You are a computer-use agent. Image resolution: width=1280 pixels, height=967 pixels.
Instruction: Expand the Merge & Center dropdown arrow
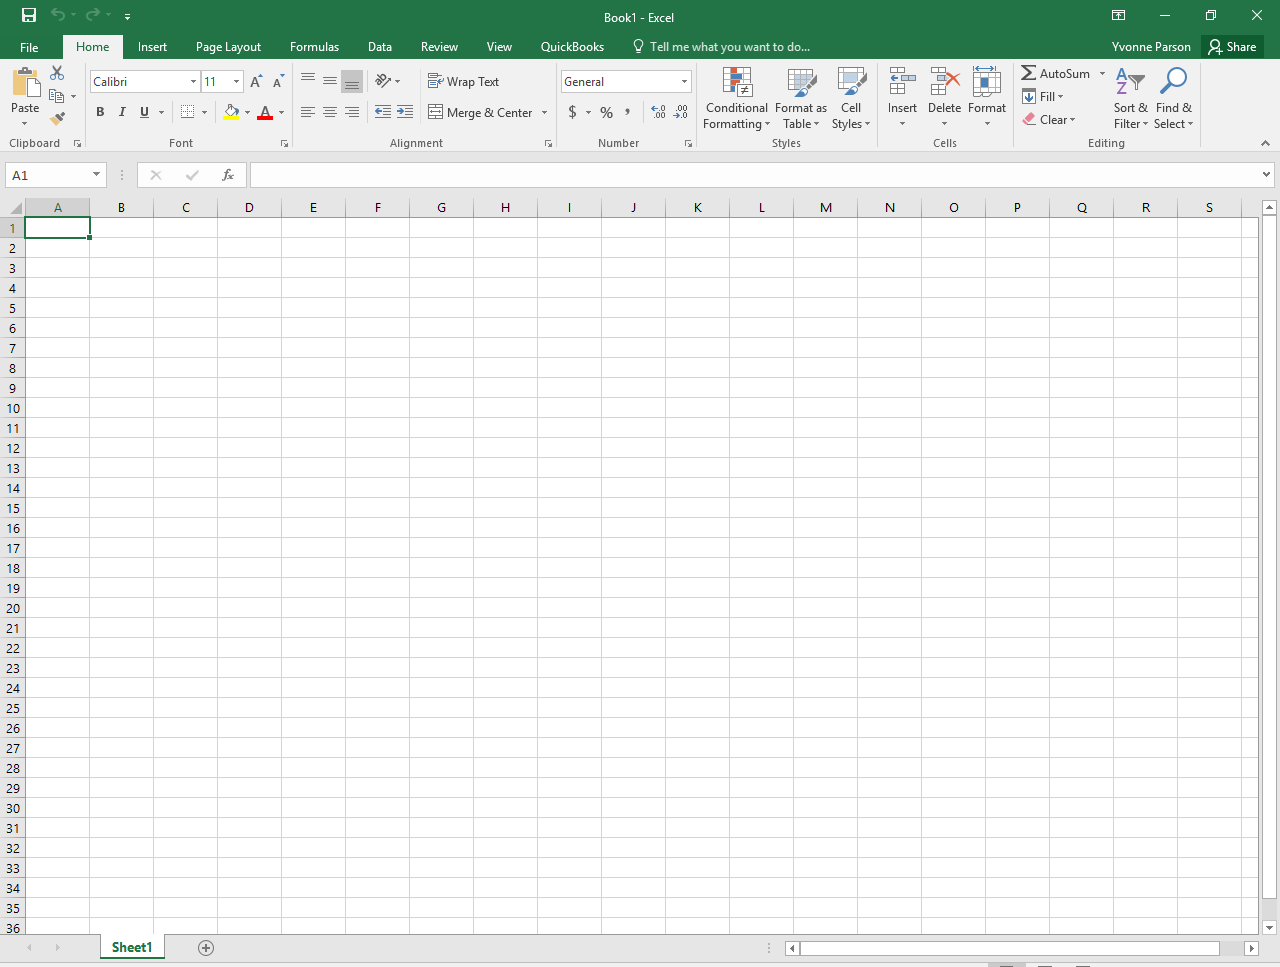pyautogui.click(x=545, y=112)
